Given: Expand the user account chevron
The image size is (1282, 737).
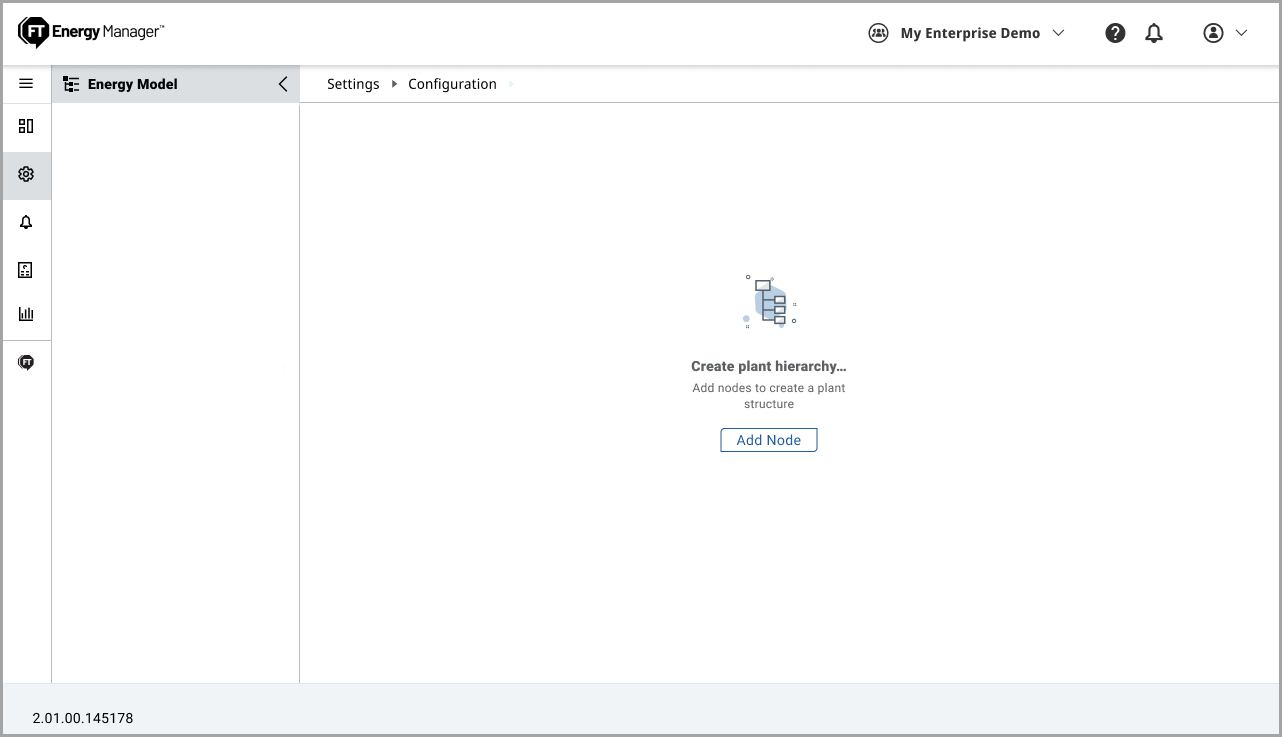Looking at the screenshot, I should [1242, 33].
